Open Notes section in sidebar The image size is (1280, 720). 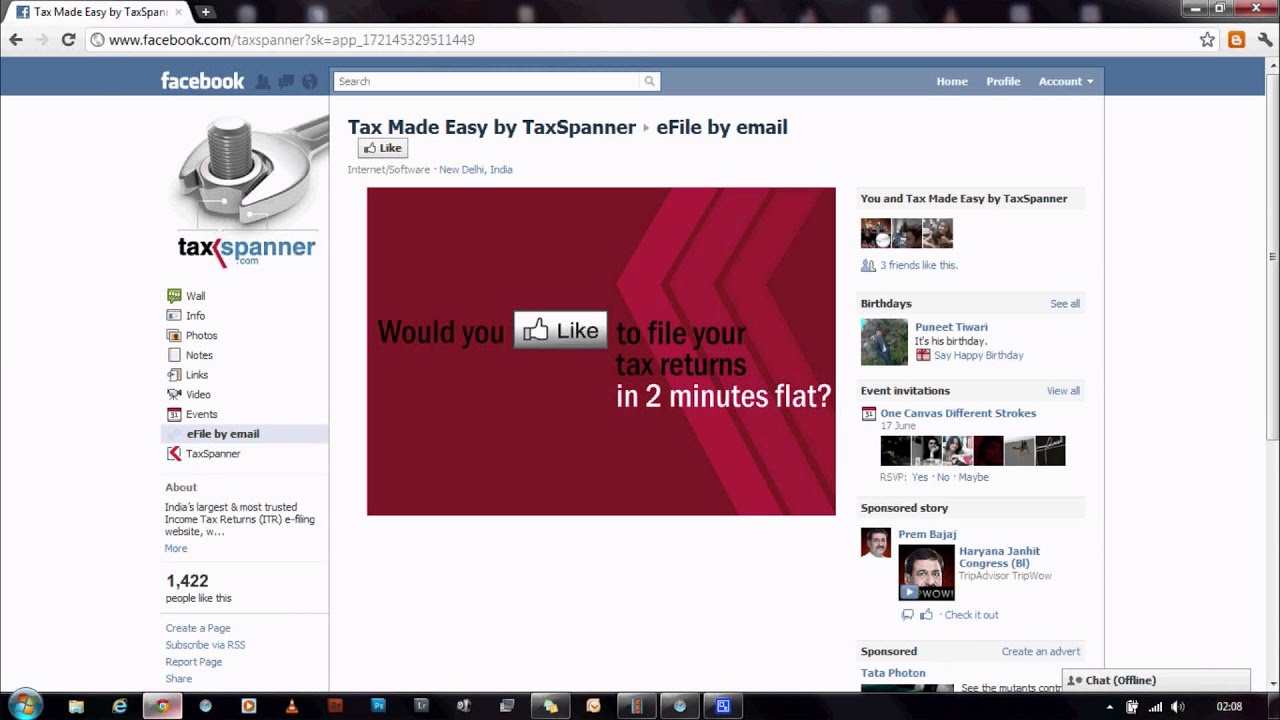pos(199,355)
